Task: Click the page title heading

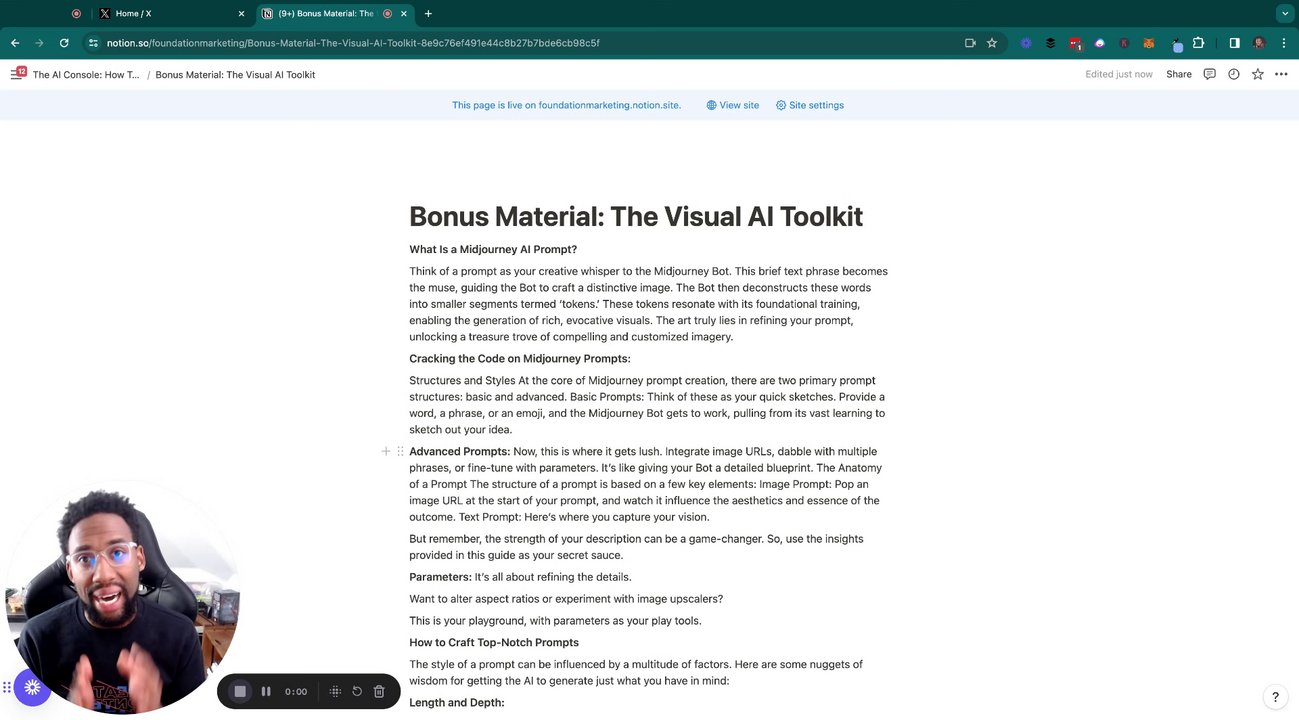Action: point(636,216)
